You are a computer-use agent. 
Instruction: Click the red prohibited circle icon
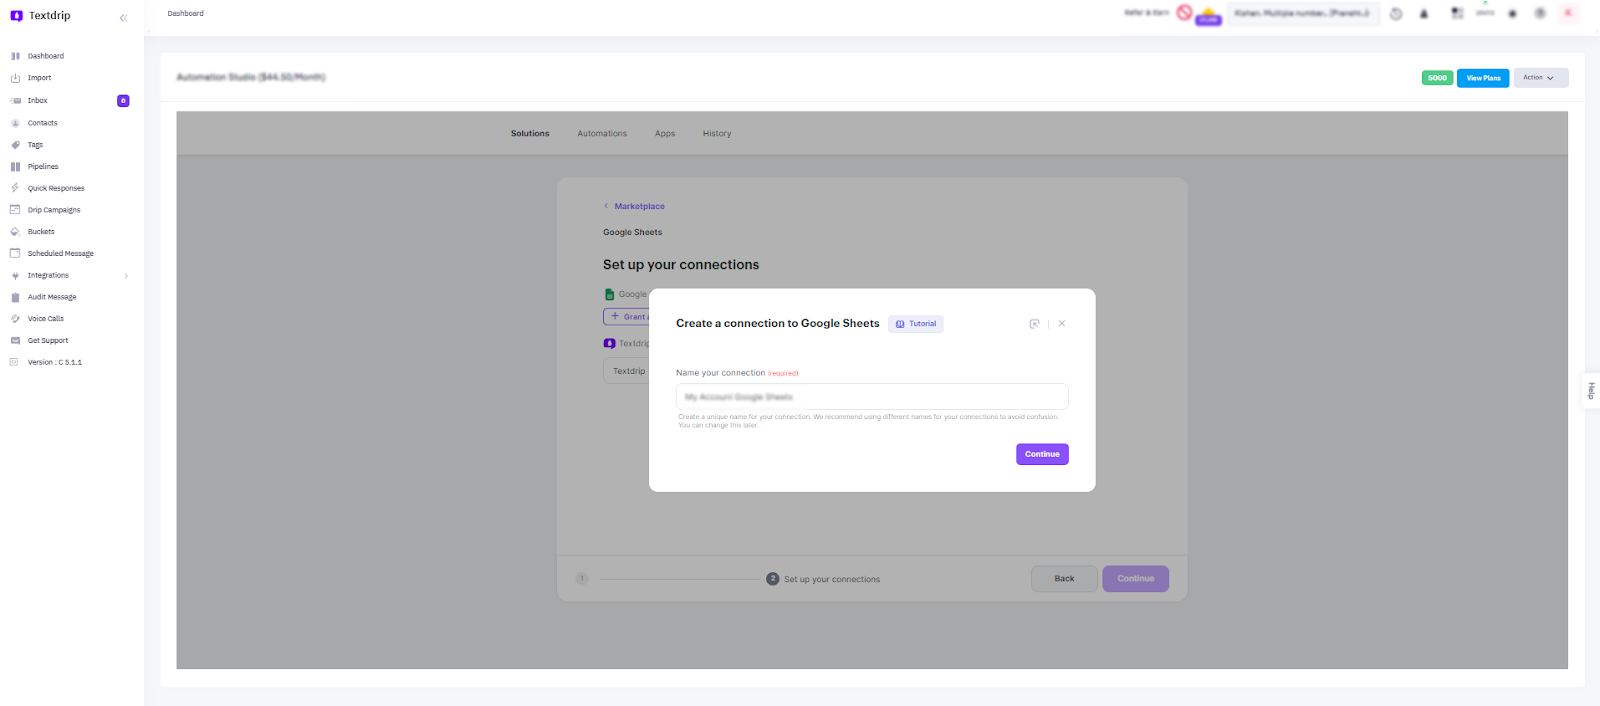[x=1184, y=12]
